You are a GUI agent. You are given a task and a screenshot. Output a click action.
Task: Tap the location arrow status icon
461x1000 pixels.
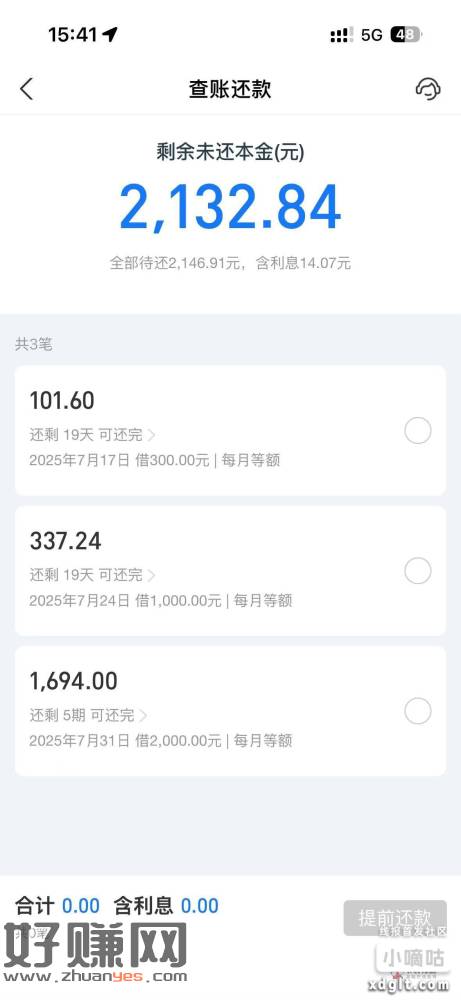110,34
